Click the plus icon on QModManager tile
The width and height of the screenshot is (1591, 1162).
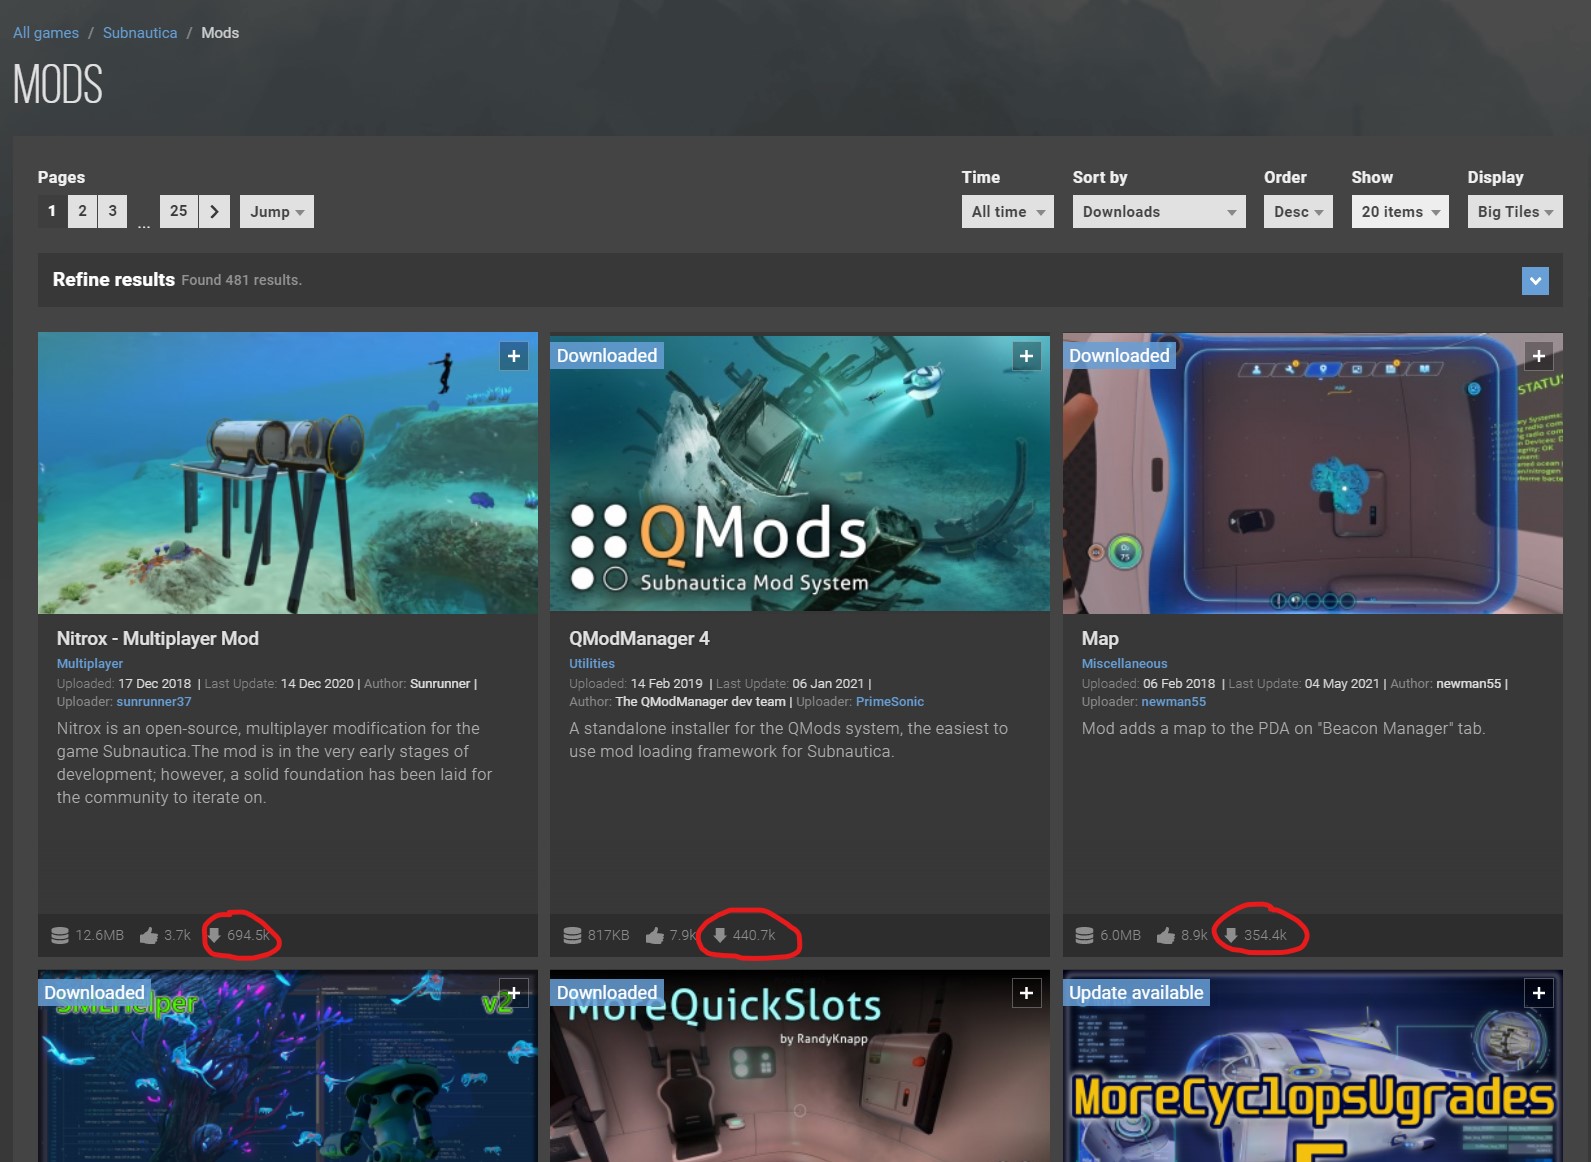[x=1026, y=356]
